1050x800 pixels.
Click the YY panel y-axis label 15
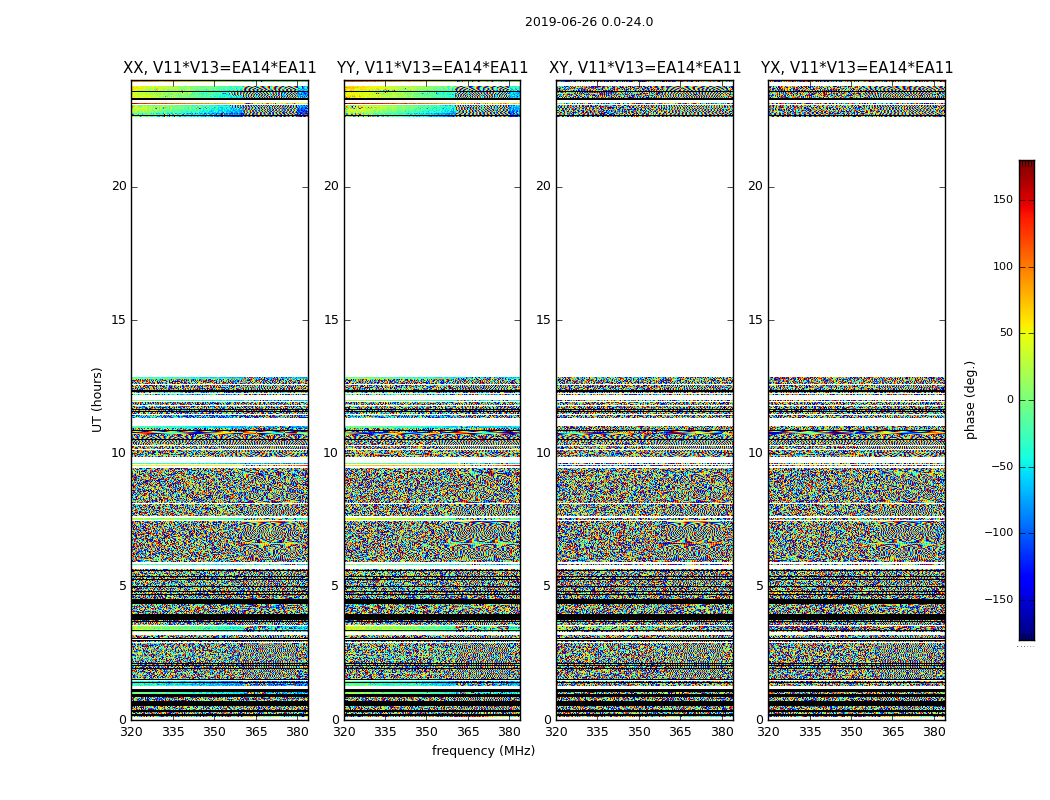(x=331, y=320)
